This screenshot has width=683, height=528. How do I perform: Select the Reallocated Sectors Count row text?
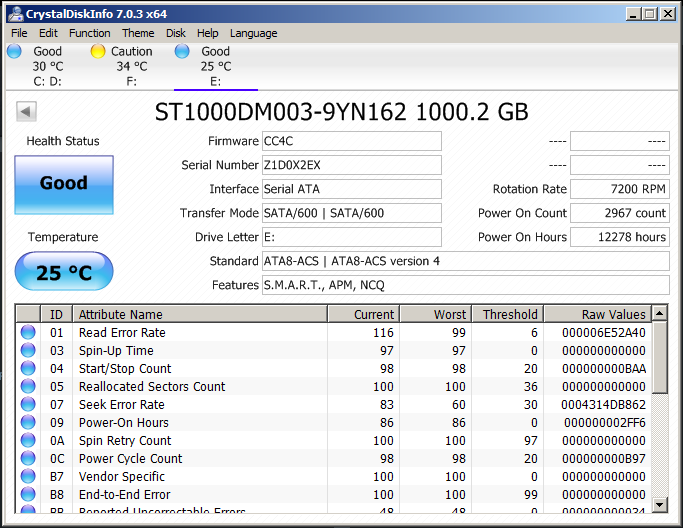(x=152, y=386)
